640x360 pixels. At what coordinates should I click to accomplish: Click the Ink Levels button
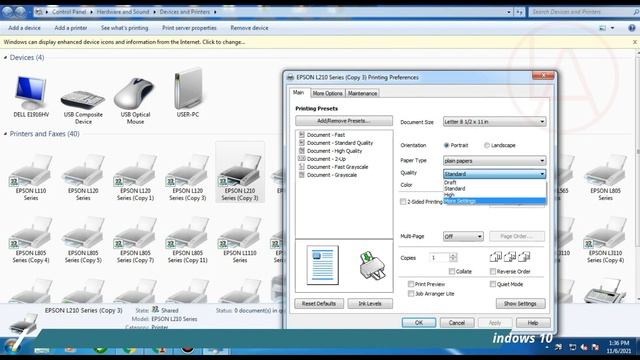click(x=370, y=304)
